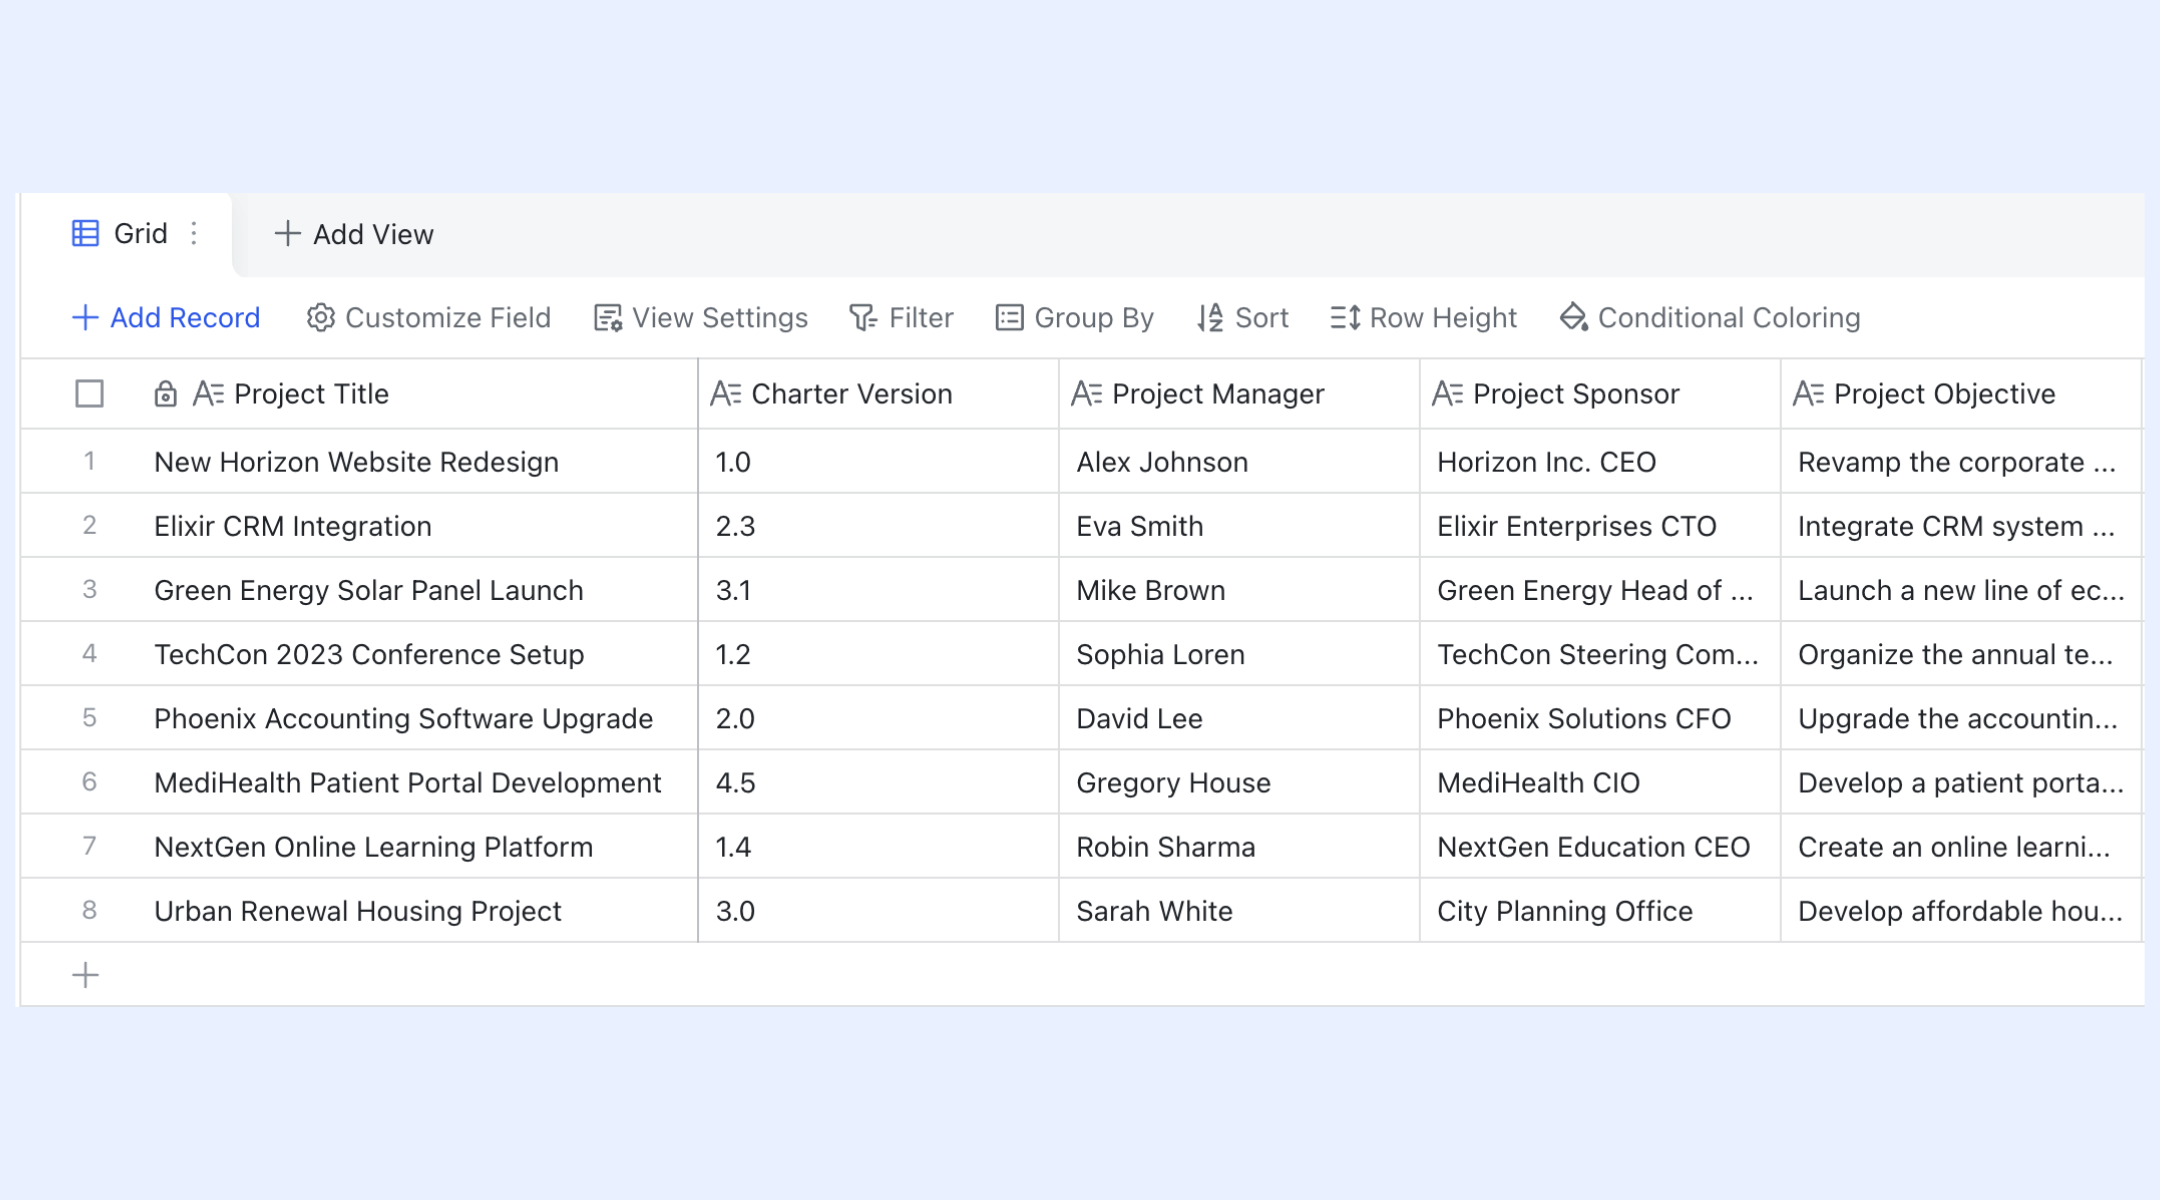Select row number 5
The image size is (2160, 1200).
[x=89, y=718]
